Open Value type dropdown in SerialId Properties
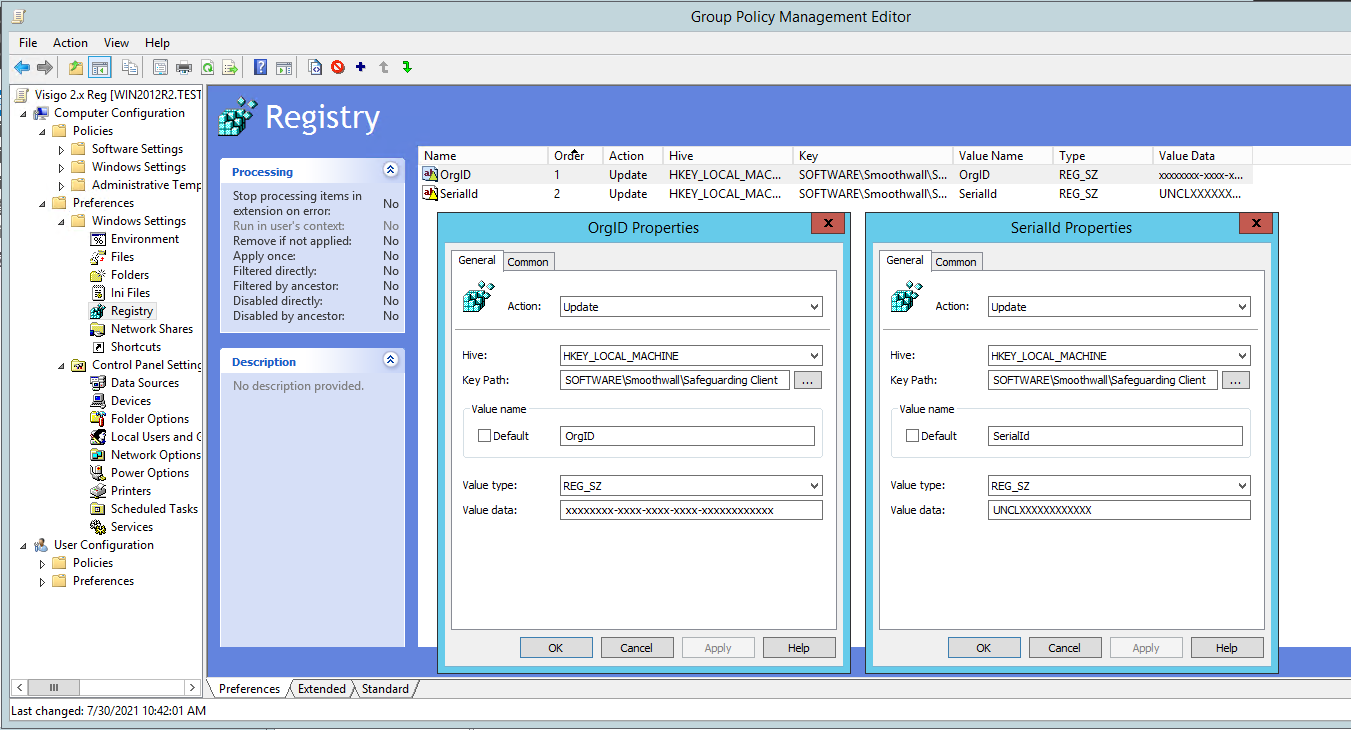Image resolution: width=1351 pixels, height=730 pixels. point(1118,486)
